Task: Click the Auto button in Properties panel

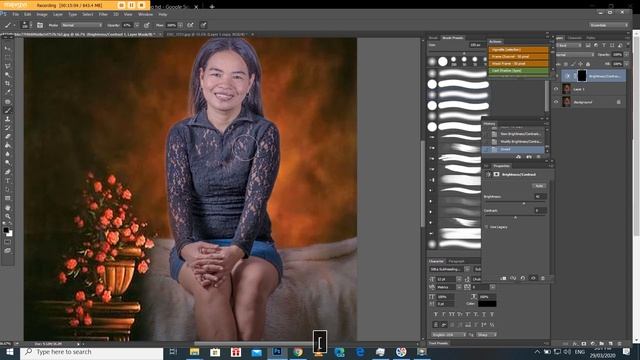Action: coord(539,186)
